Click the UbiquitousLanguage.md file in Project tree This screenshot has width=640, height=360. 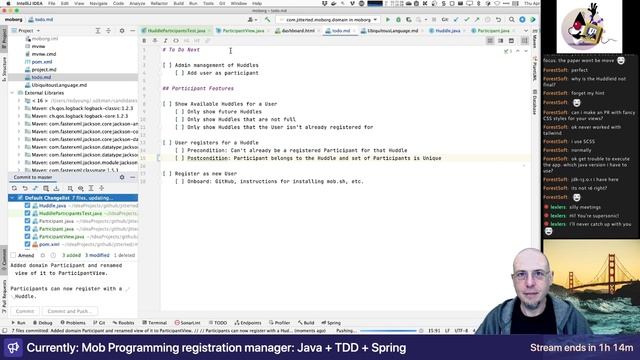[x=59, y=85]
